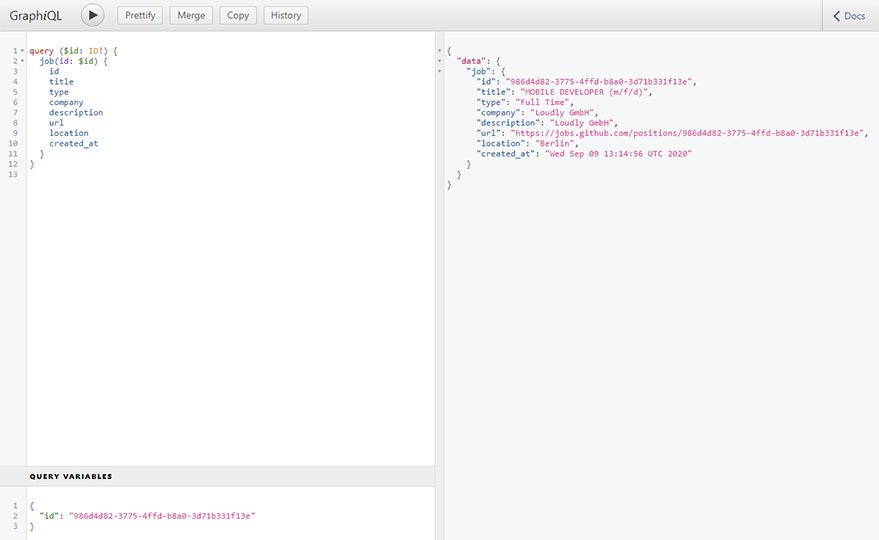
Task: Collapse the query fold arrow on line 1
Action: pyautogui.click(x=22, y=51)
